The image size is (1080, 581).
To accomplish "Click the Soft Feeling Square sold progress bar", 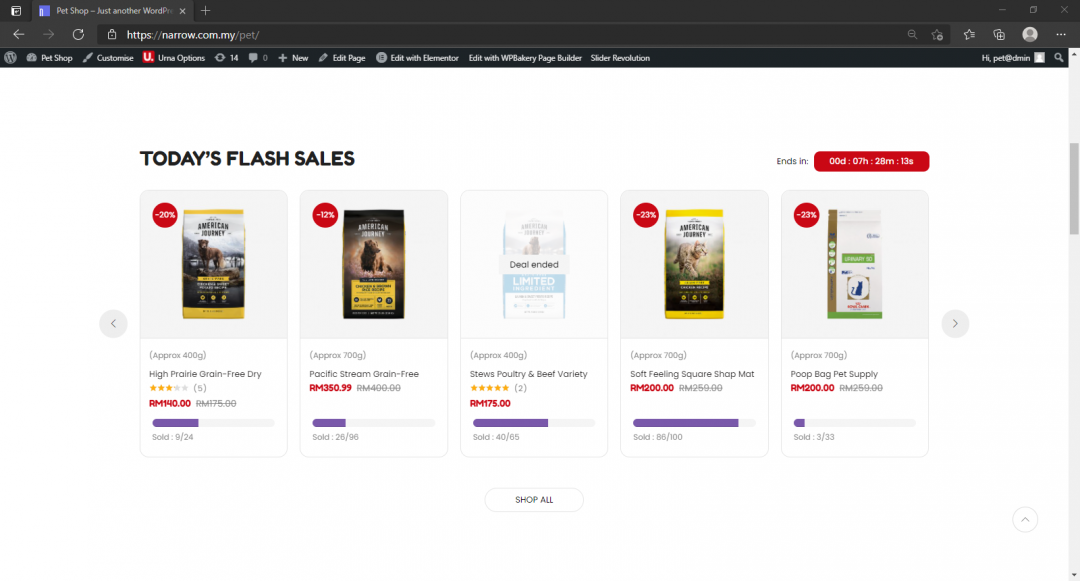I will [694, 423].
